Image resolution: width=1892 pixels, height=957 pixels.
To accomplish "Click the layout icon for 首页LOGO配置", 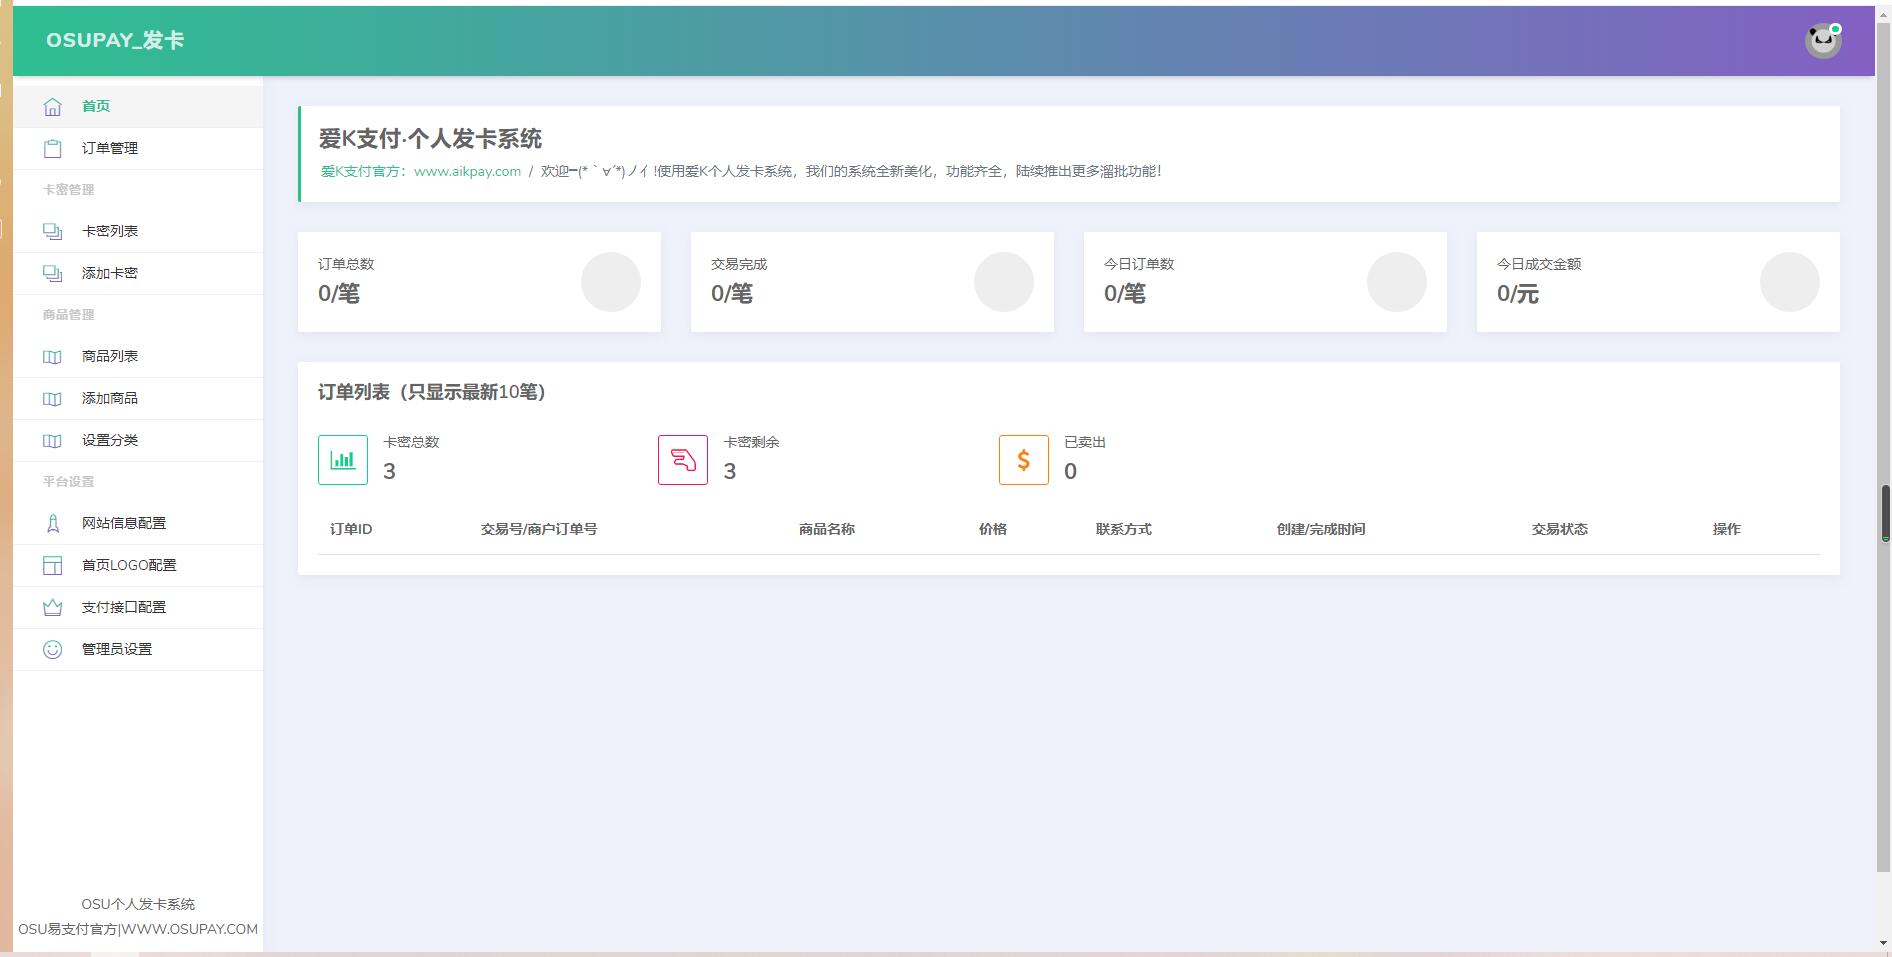I will click(x=52, y=565).
